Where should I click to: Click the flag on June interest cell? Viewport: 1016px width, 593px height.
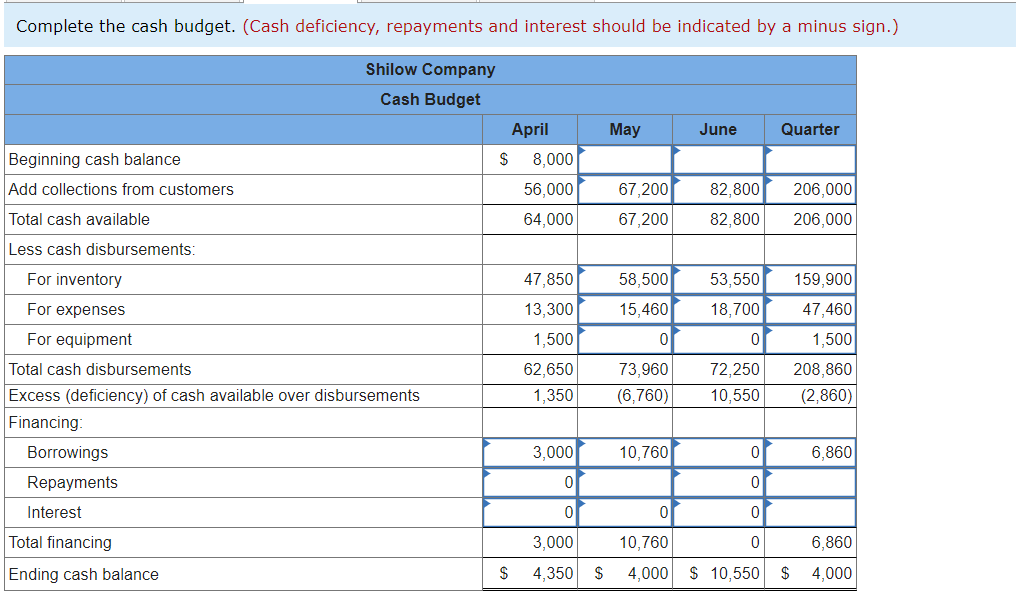click(673, 505)
